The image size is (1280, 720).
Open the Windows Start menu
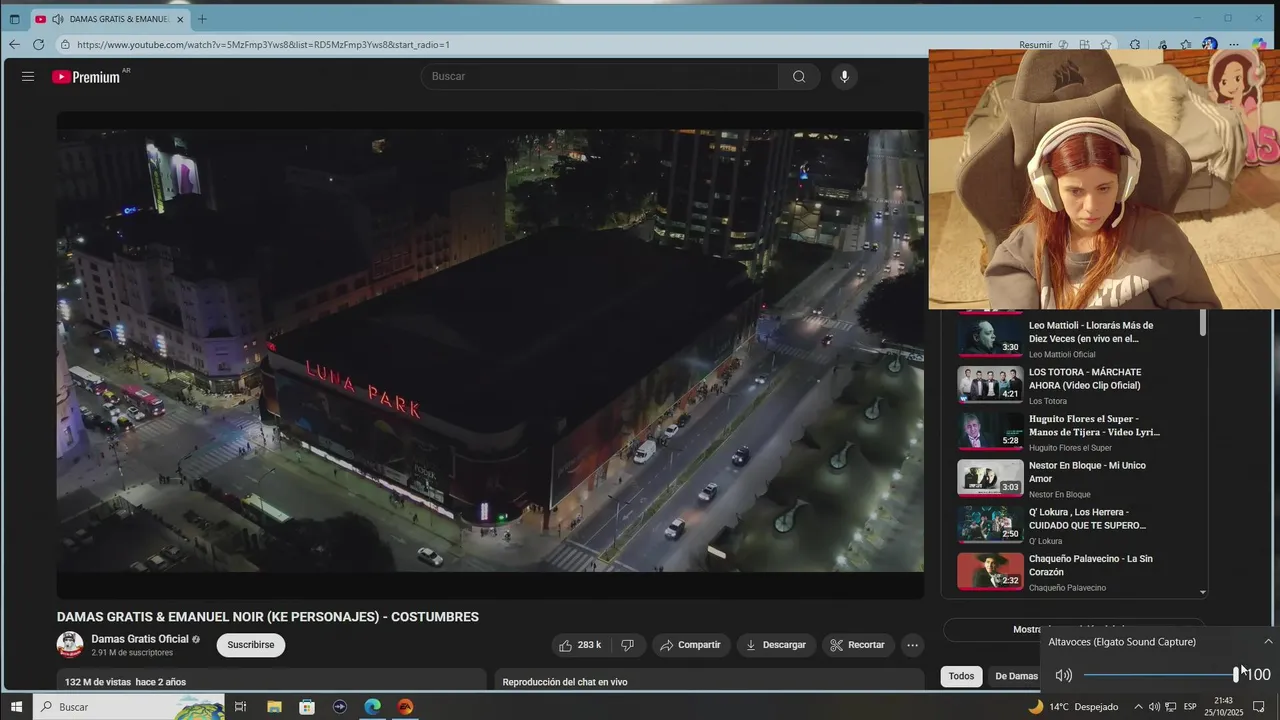click(x=16, y=707)
